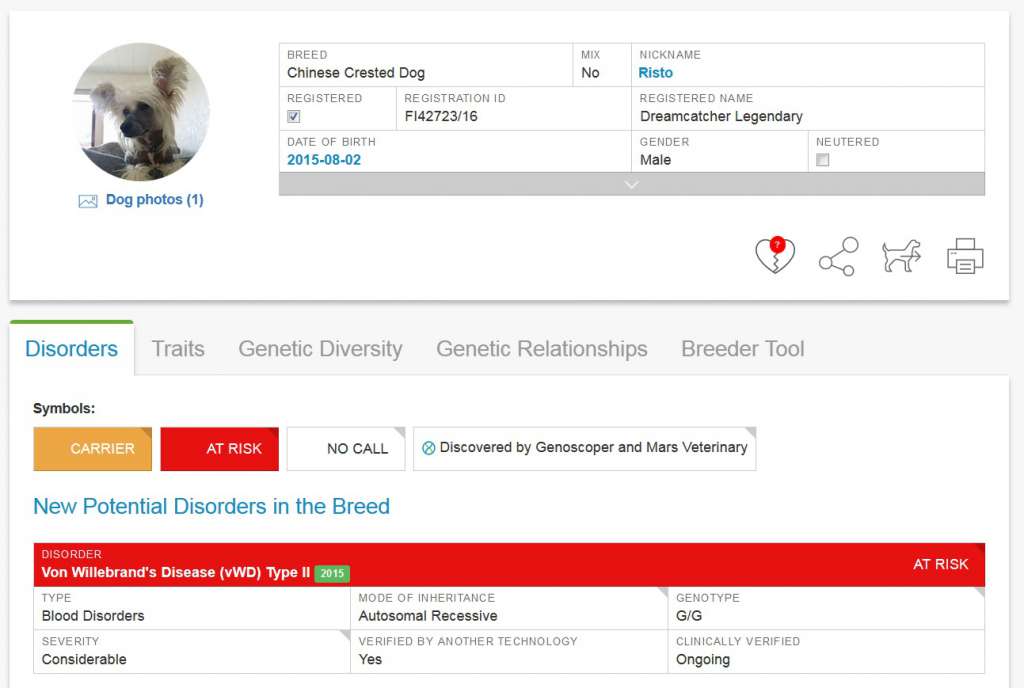Select the Genetic Relationships tab

click(541, 349)
